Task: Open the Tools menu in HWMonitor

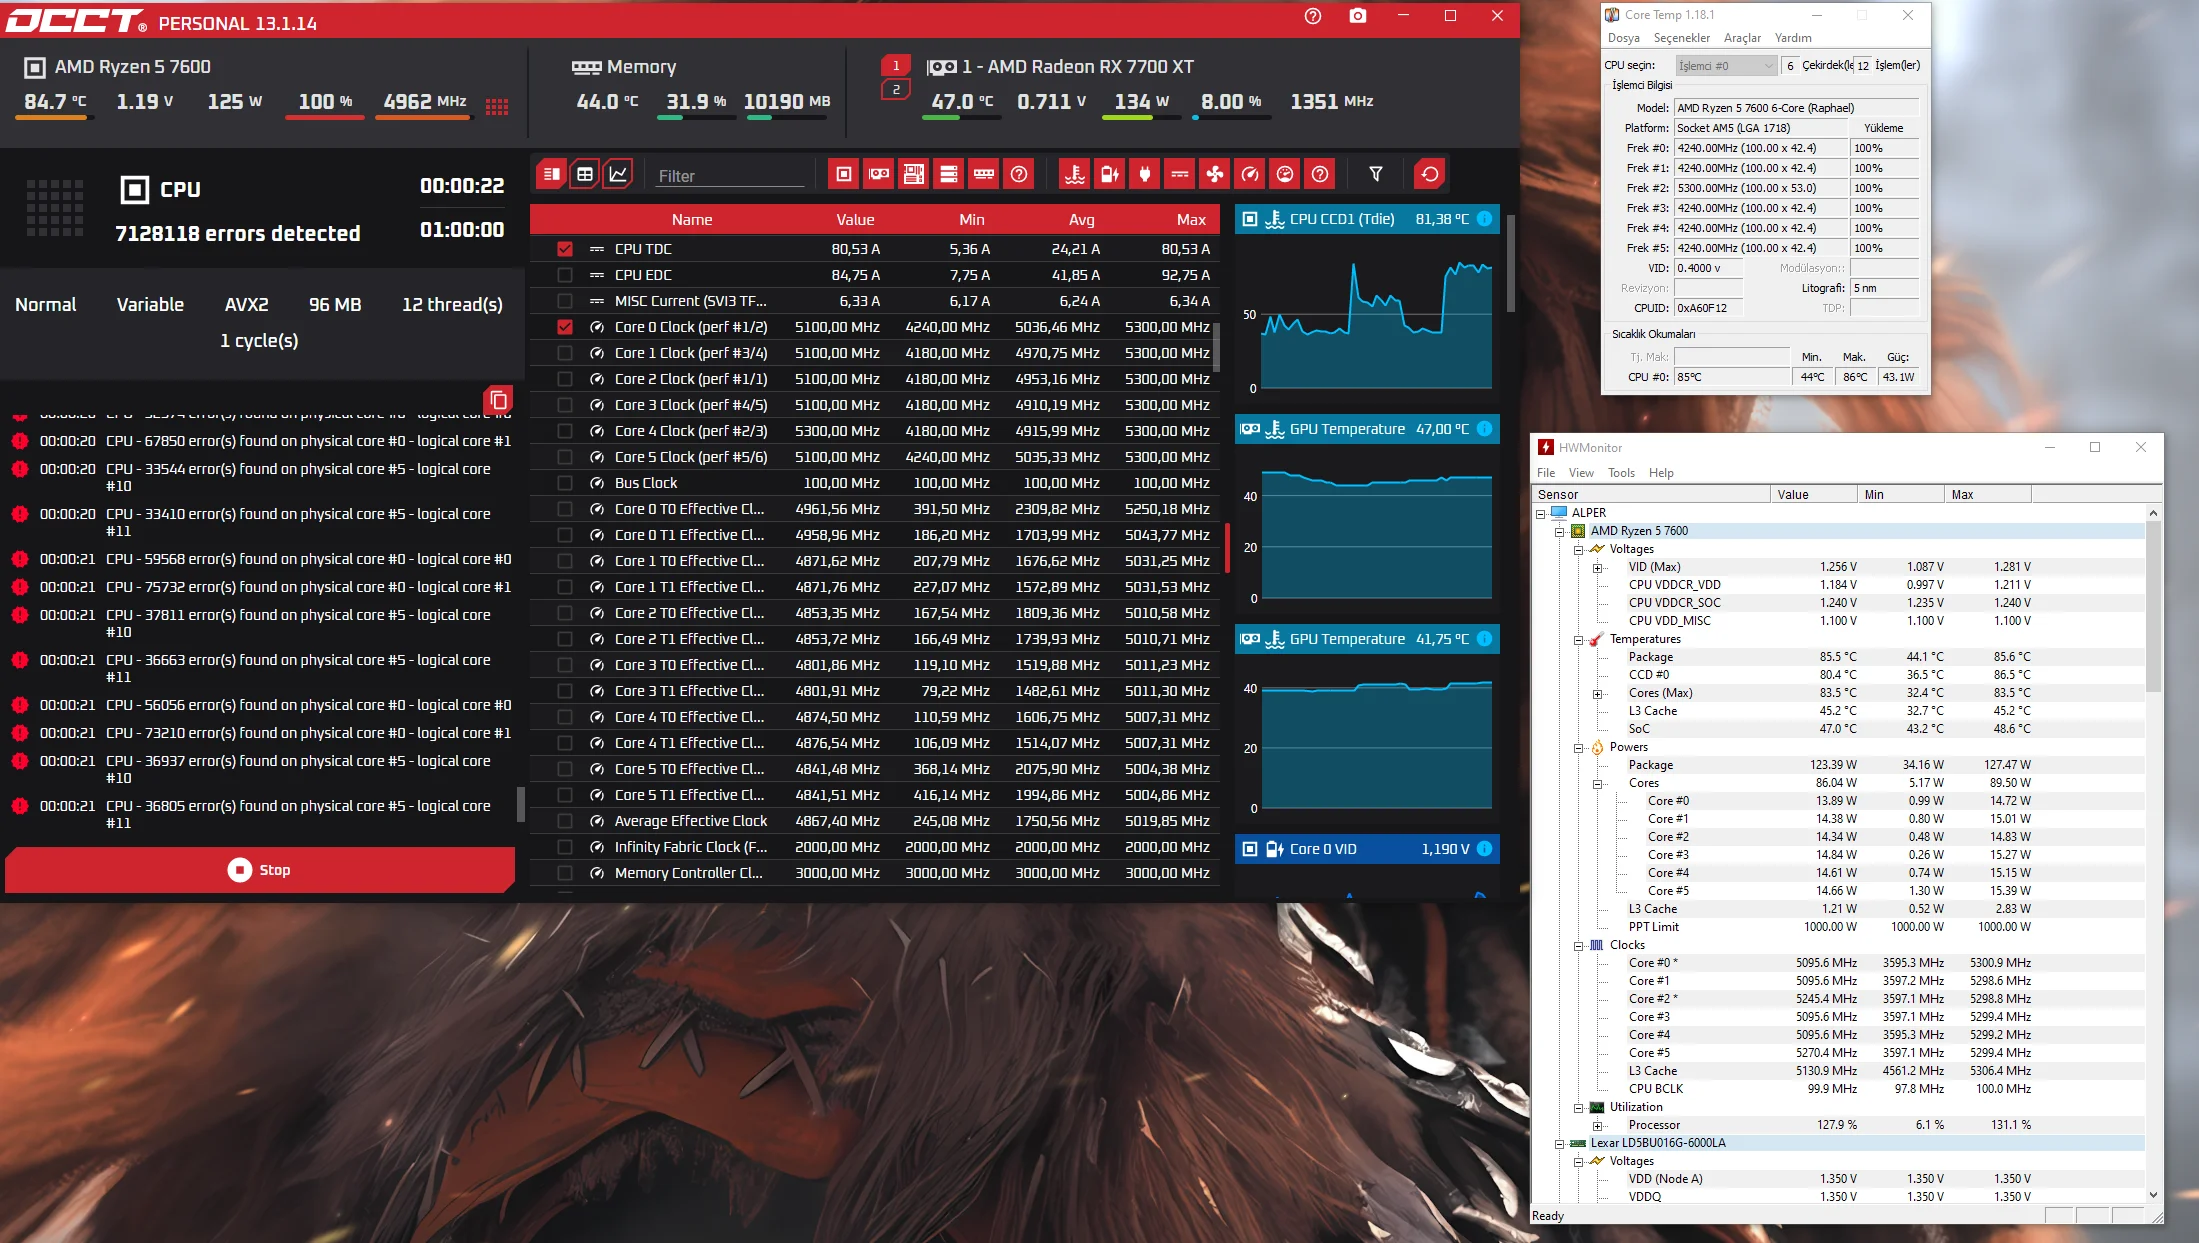Action: tap(1621, 473)
